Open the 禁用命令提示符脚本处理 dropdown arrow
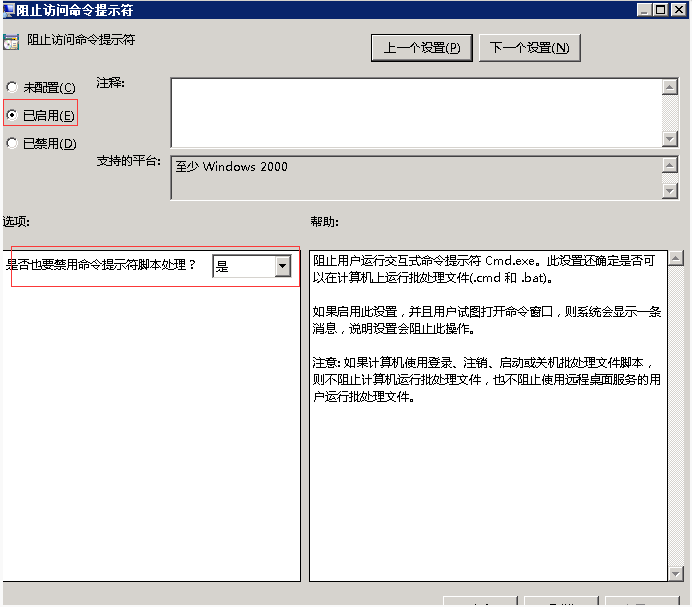 pos(282,266)
